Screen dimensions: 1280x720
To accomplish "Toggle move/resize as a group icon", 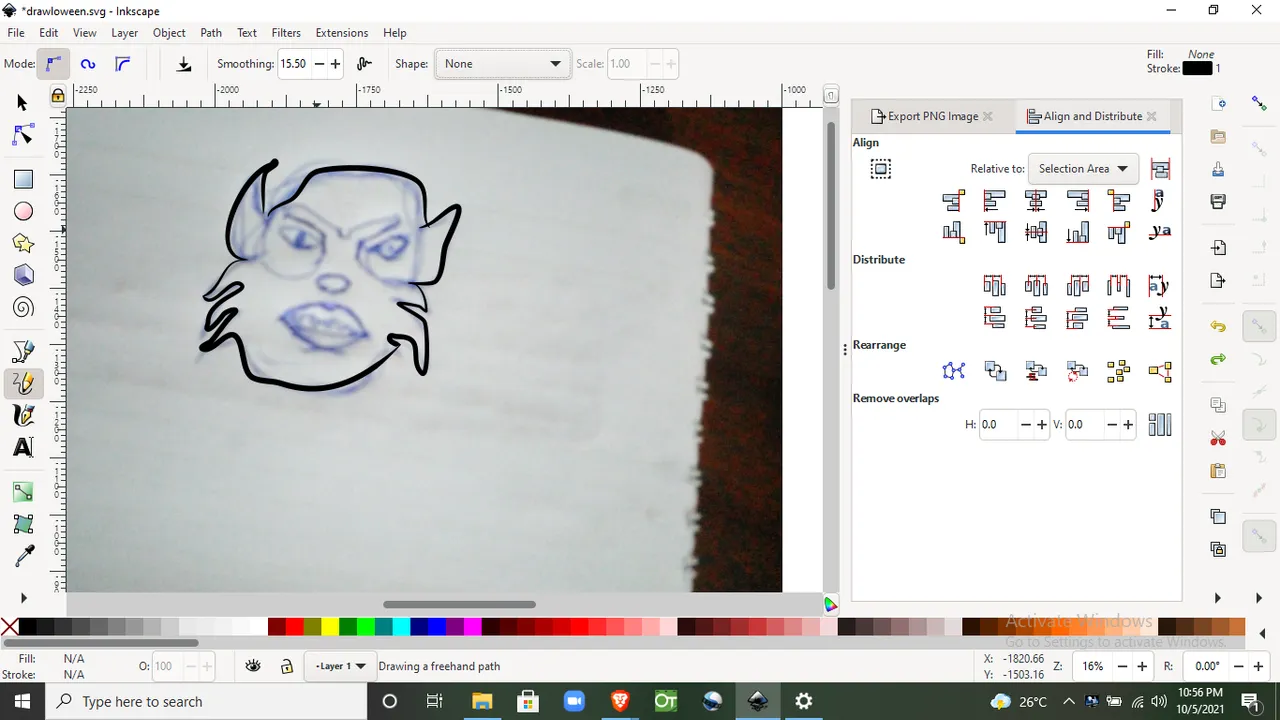I will coord(880,169).
